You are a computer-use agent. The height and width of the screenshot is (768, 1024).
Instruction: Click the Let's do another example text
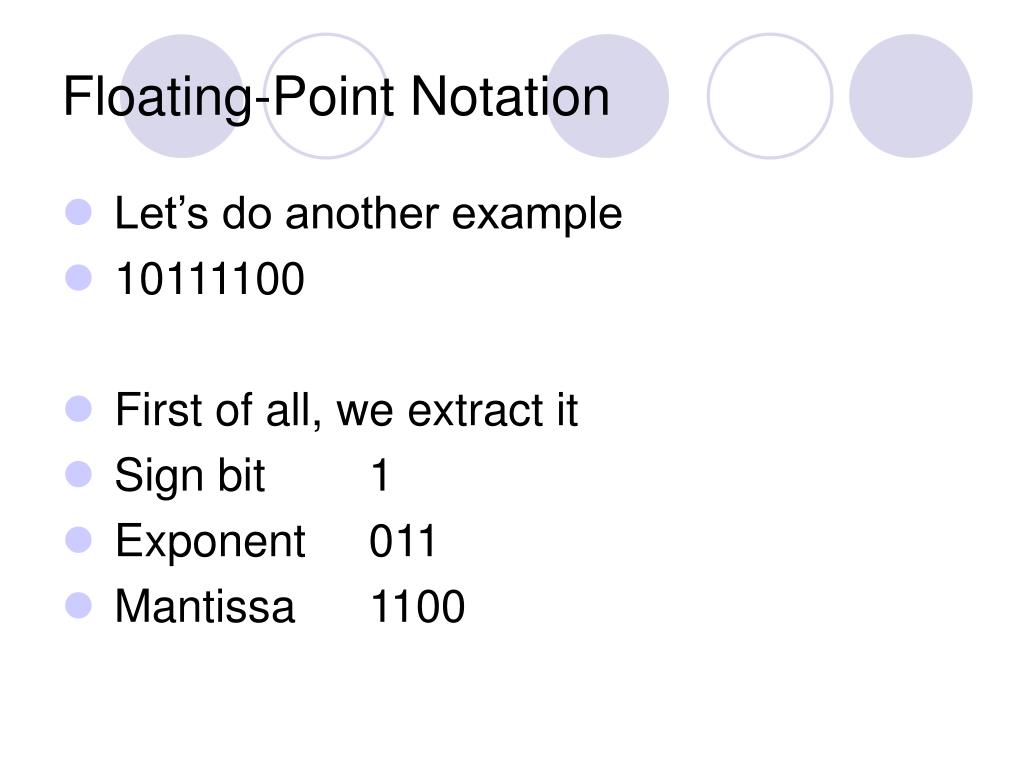click(368, 214)
